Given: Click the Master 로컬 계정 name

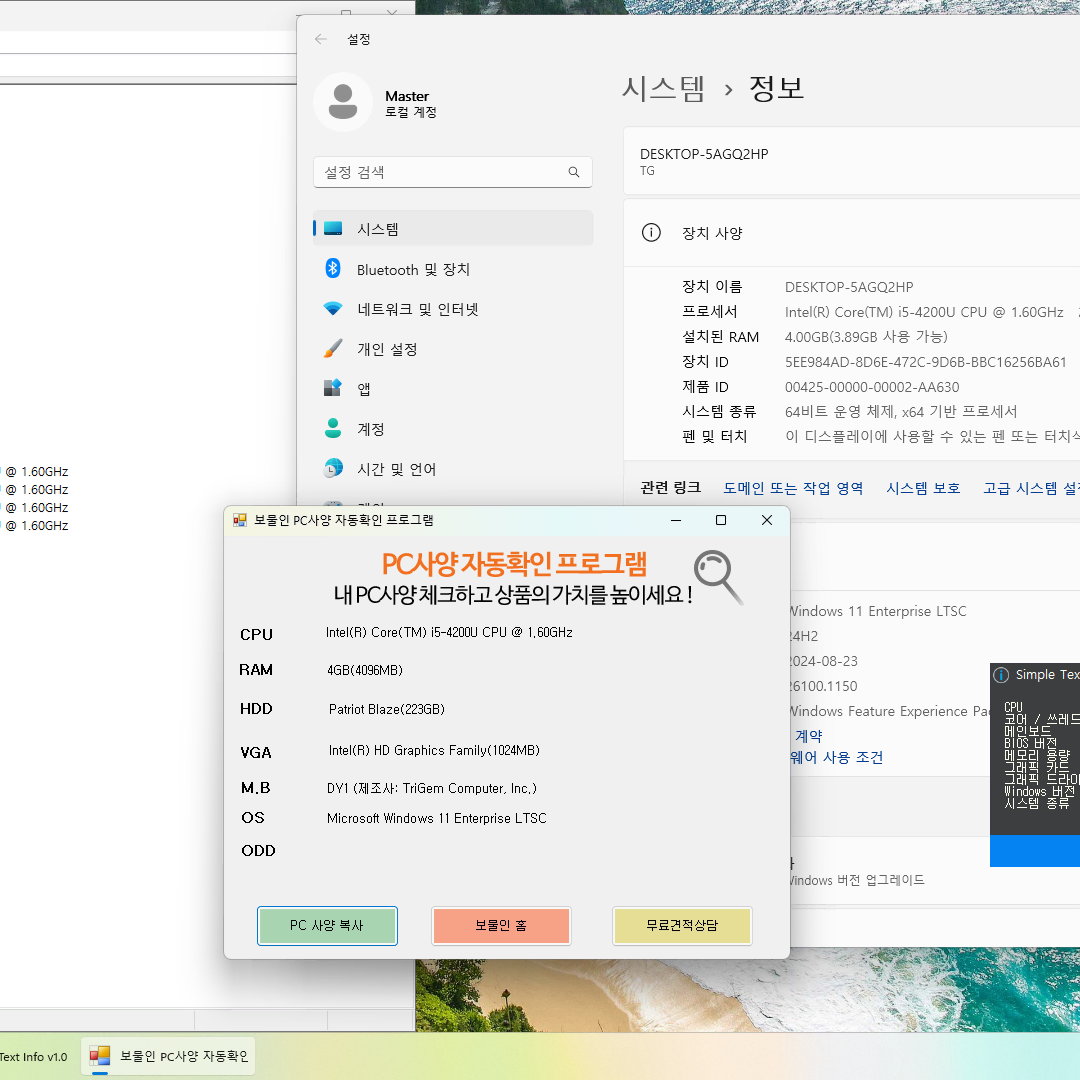Looking at the screenshot, I should pyautogui.click(x=411, y=103).
